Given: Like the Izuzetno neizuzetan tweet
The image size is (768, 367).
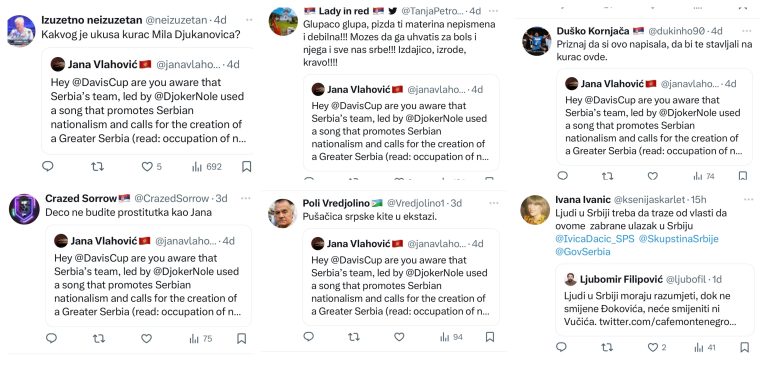Looking at the screenshot, I should click(x=147, y=167).
